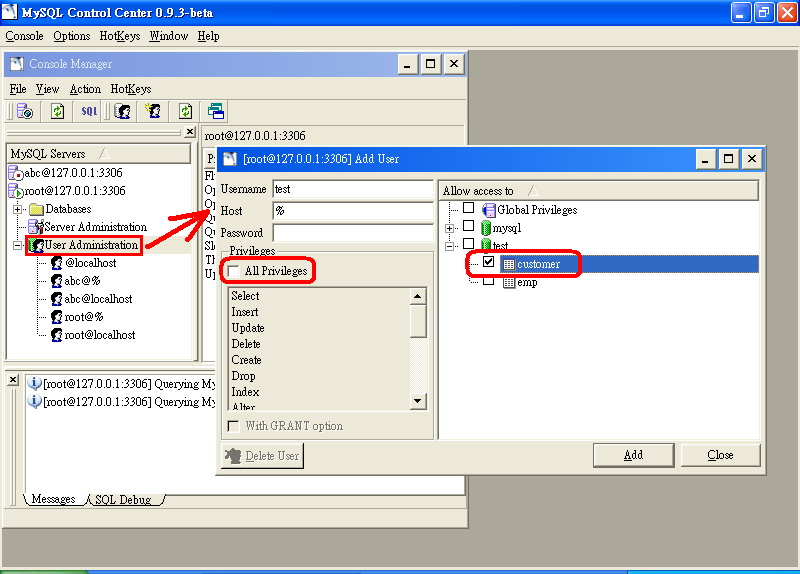Check the mysql database checkbox

[x=468, y=226]
